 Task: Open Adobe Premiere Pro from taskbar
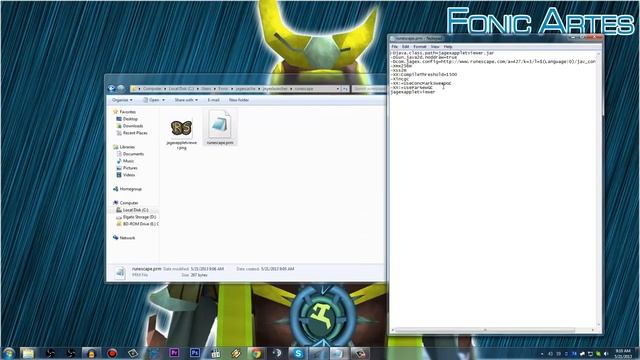[174, 353]
